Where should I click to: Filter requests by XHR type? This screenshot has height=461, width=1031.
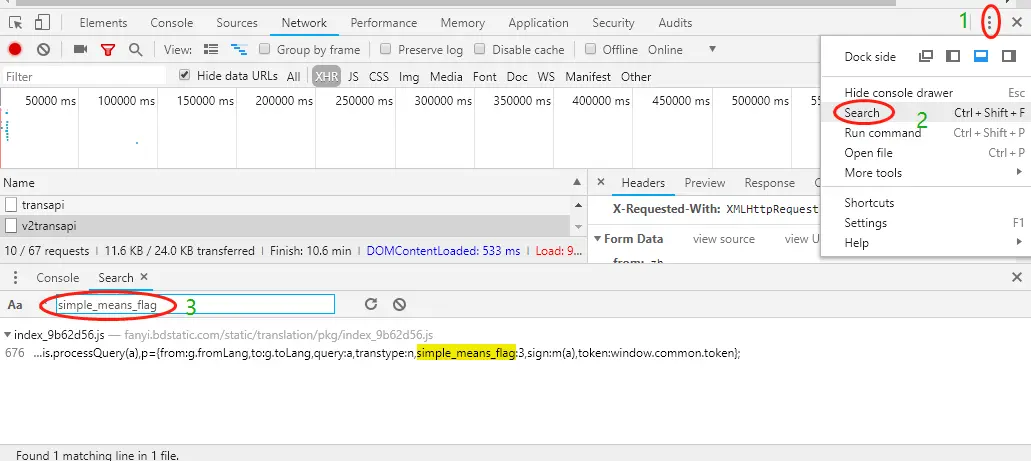click(326, 76)
